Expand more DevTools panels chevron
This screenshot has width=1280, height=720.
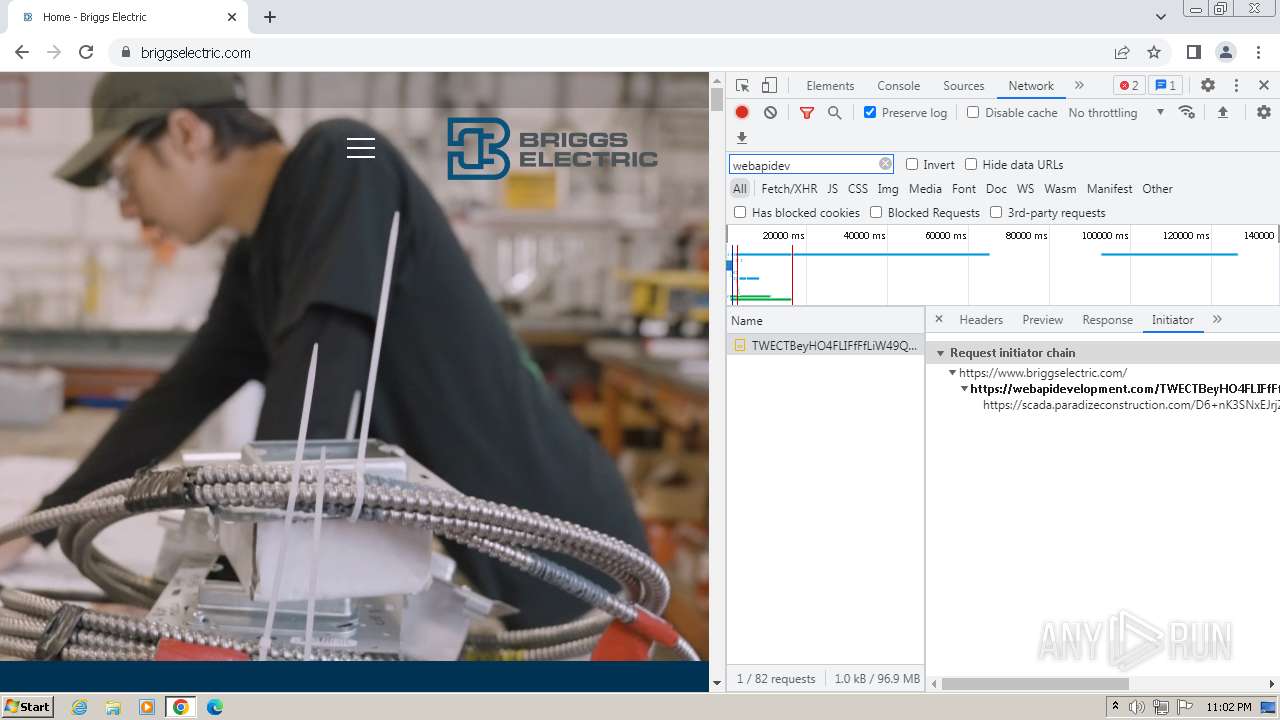tap(1079, 85)
